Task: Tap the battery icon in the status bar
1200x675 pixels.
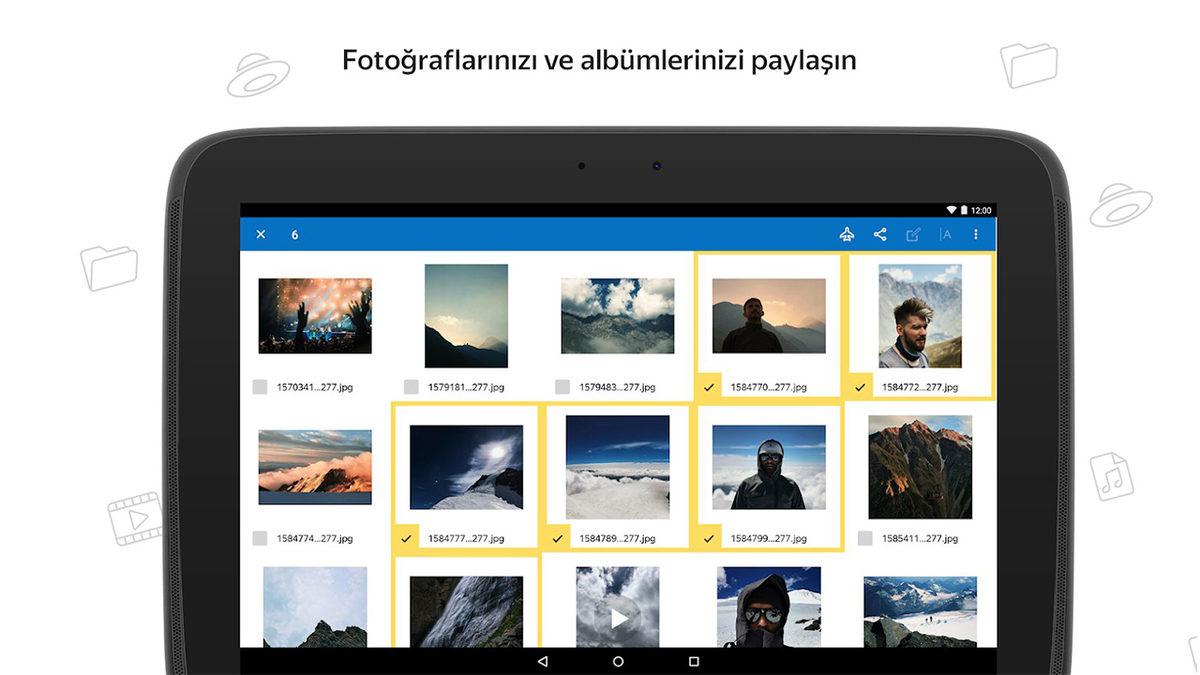Action: click(x=964, y=209)
